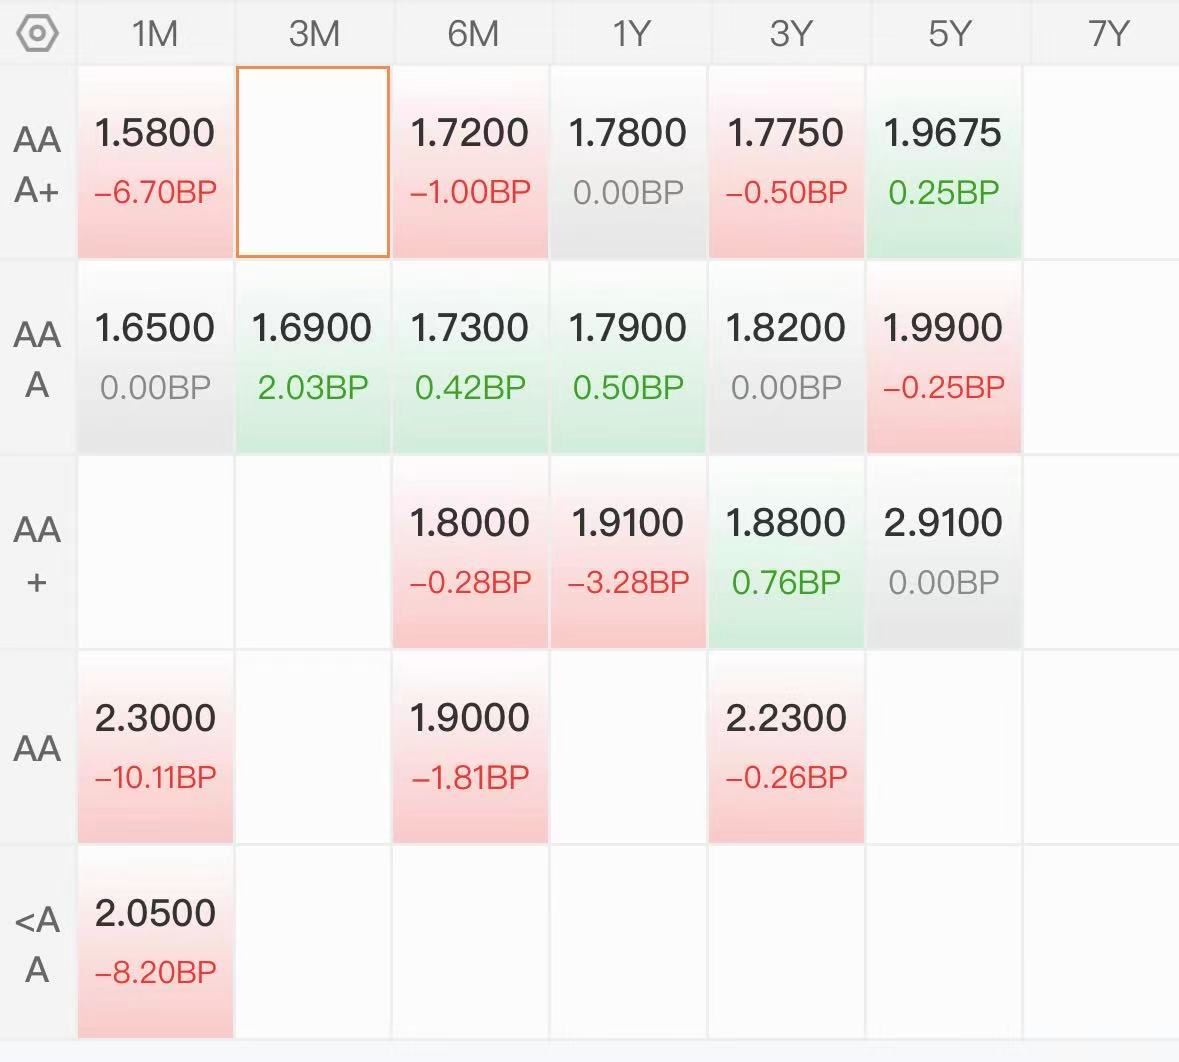Select the 3M column header
The image size is (1179, 1062).
(314, 33)
